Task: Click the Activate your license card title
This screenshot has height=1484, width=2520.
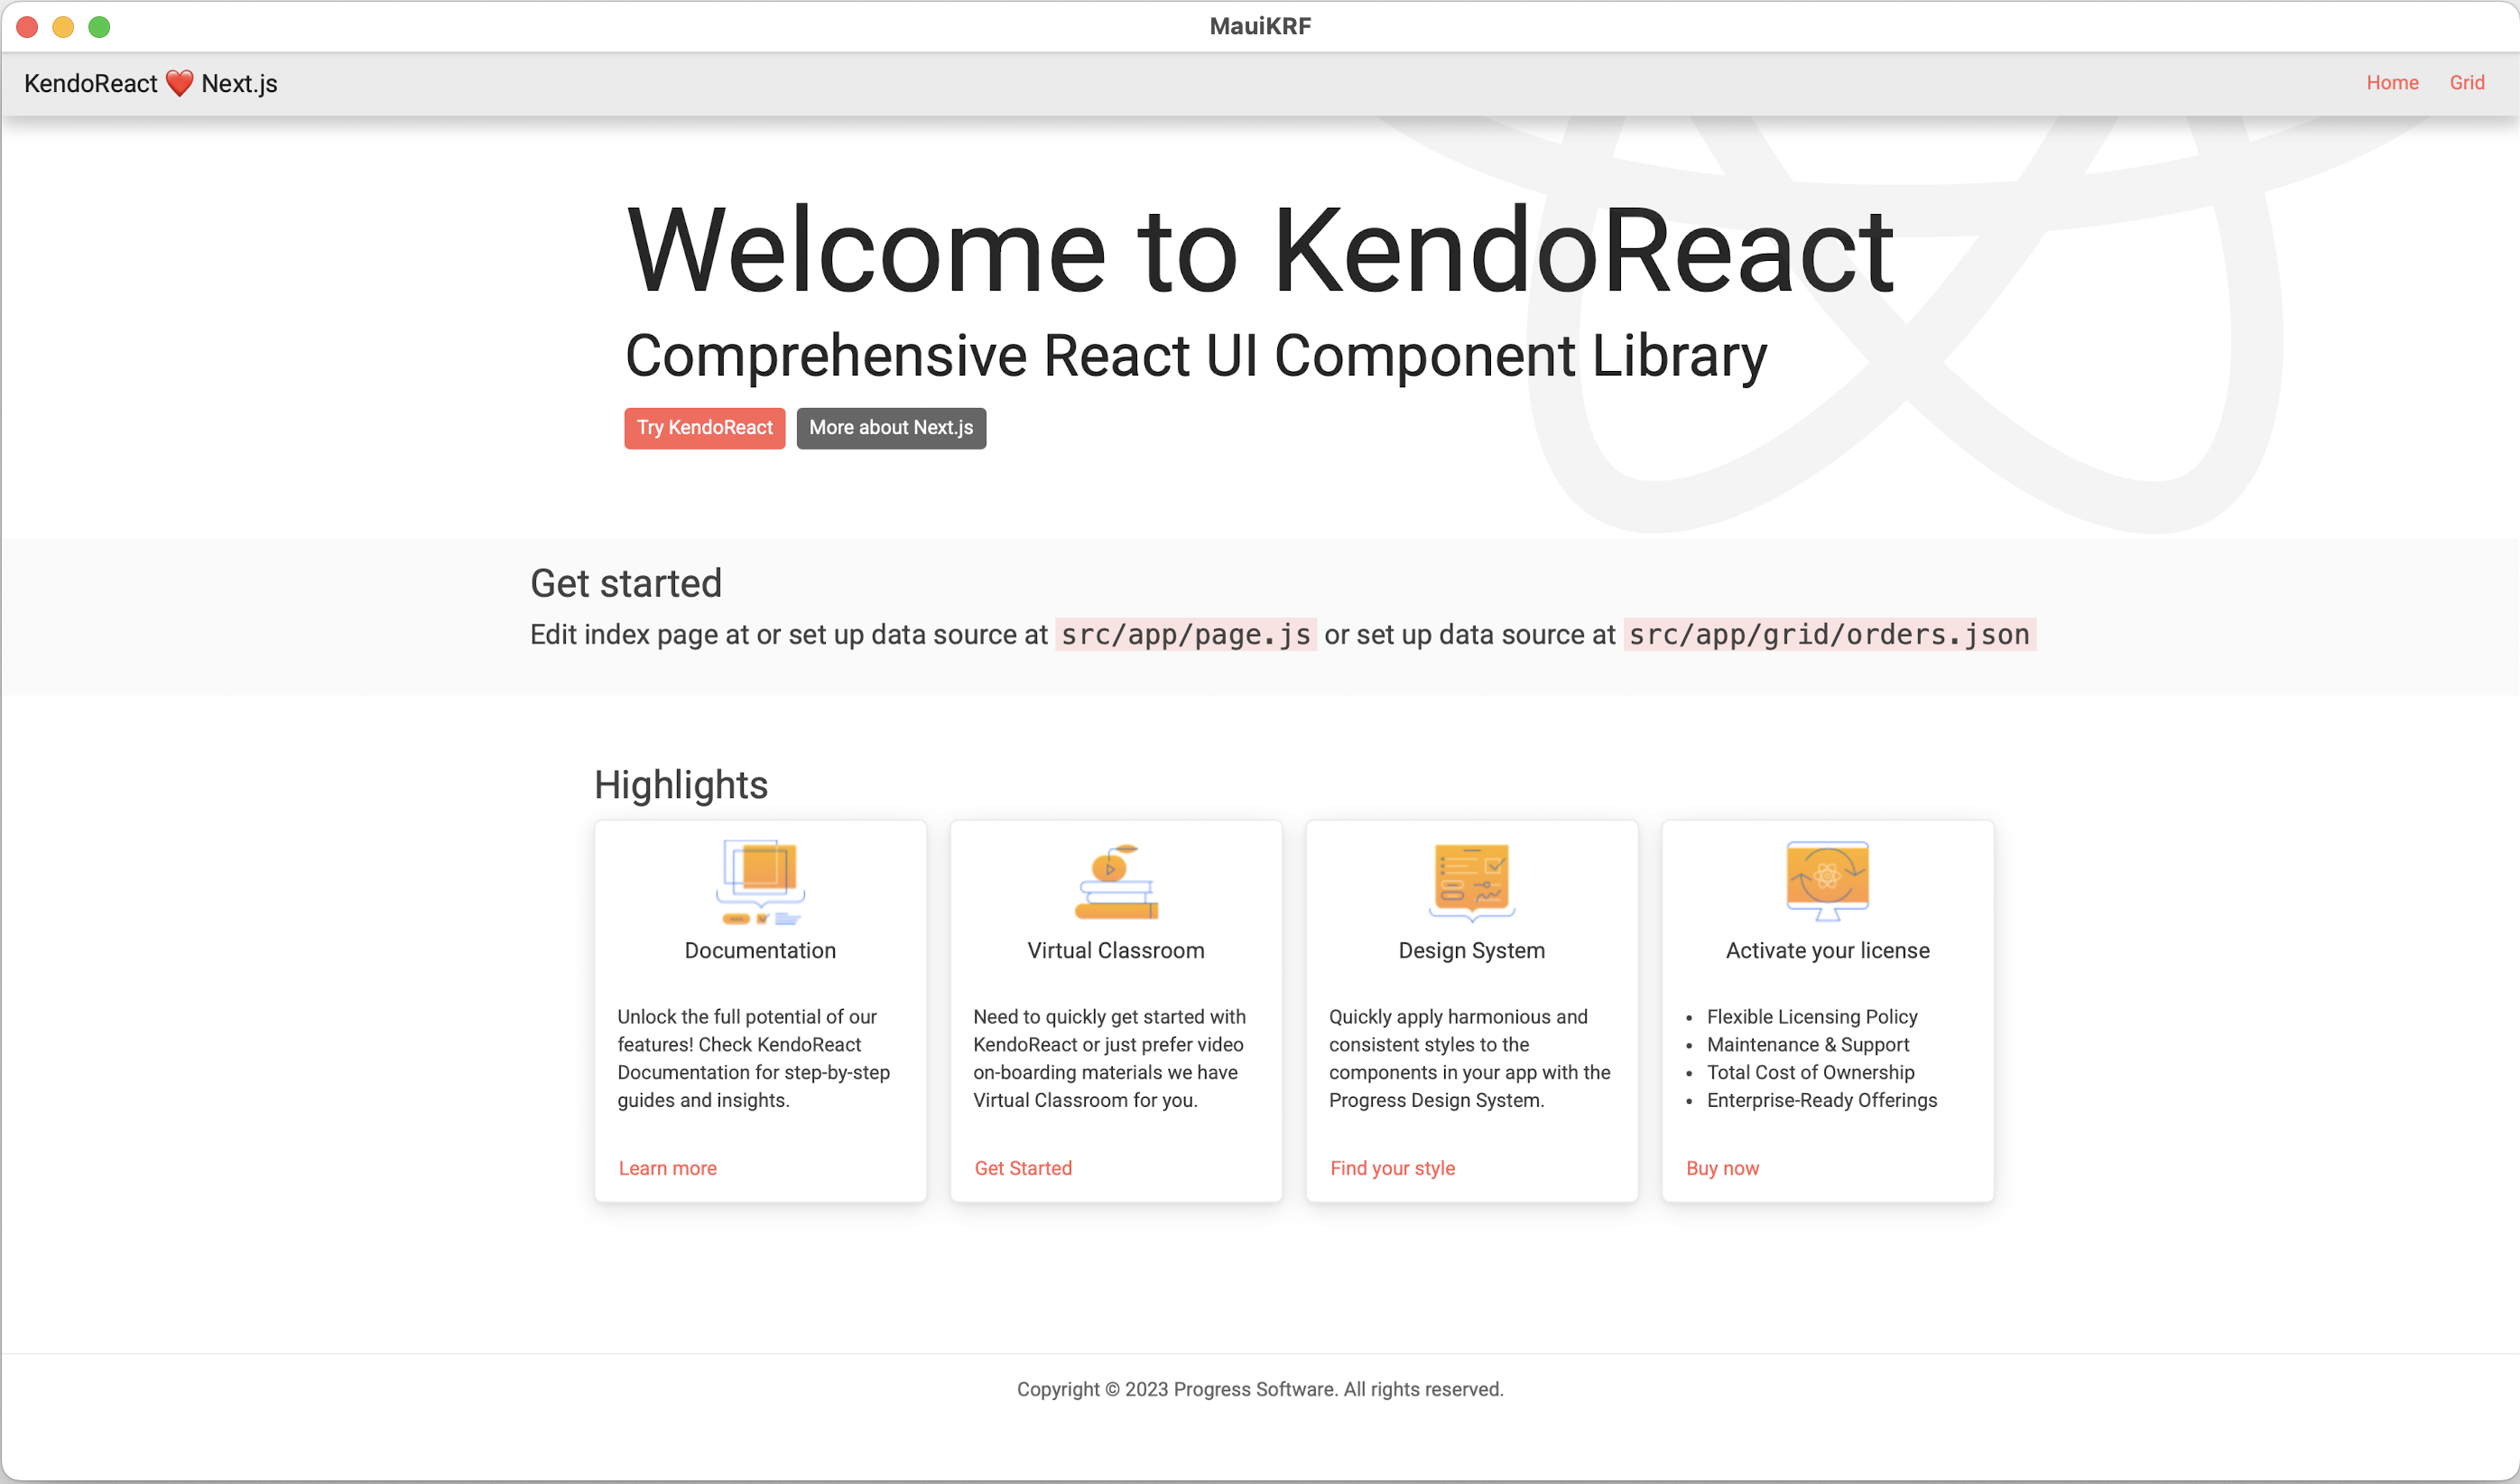Action: 1827,950
